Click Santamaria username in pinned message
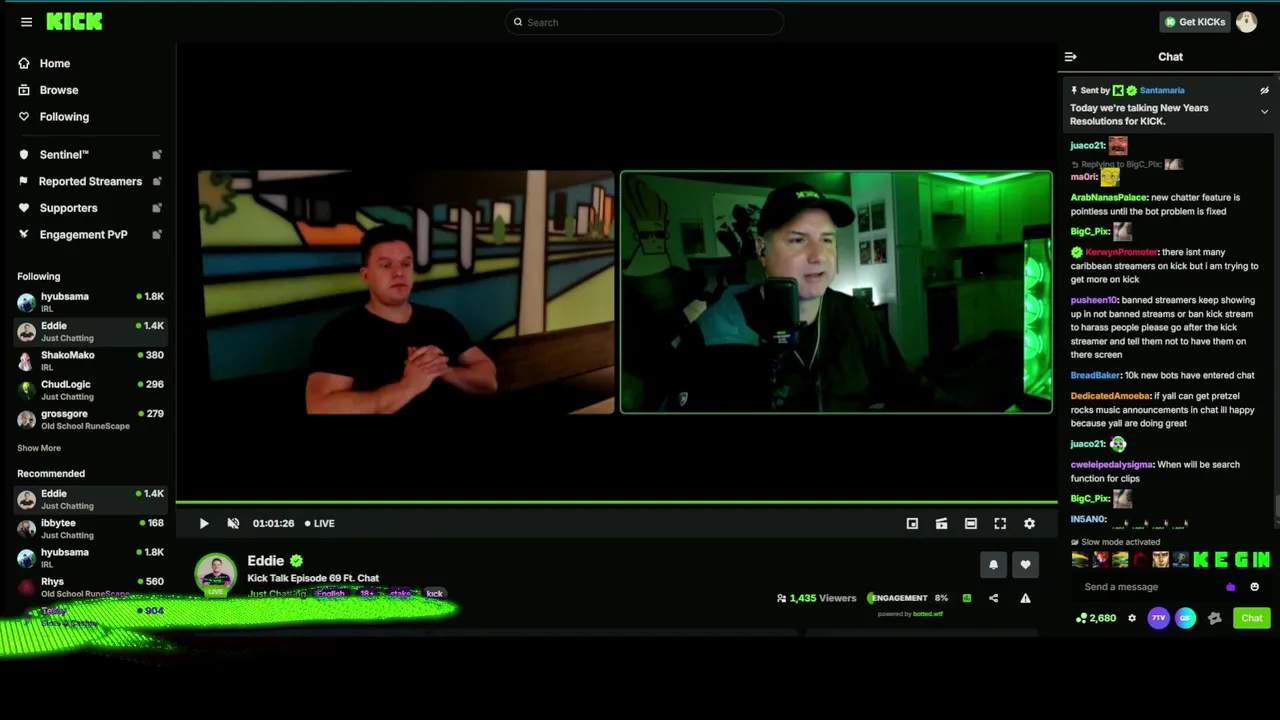This screenshot has height=720, width=1280. point(1162,90)
